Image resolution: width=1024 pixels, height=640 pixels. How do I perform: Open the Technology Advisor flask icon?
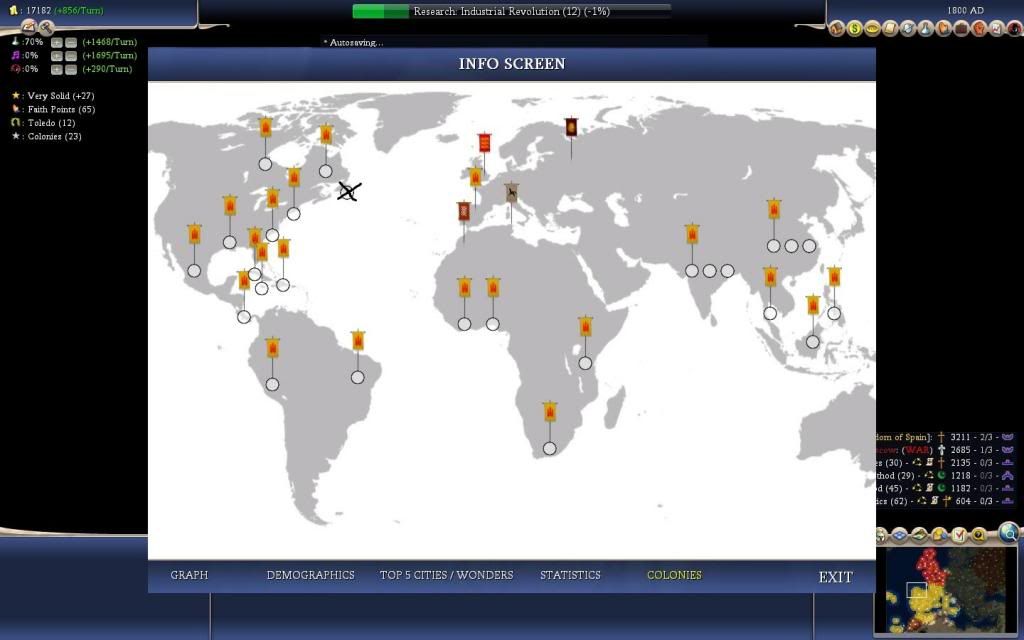[926, 29]
